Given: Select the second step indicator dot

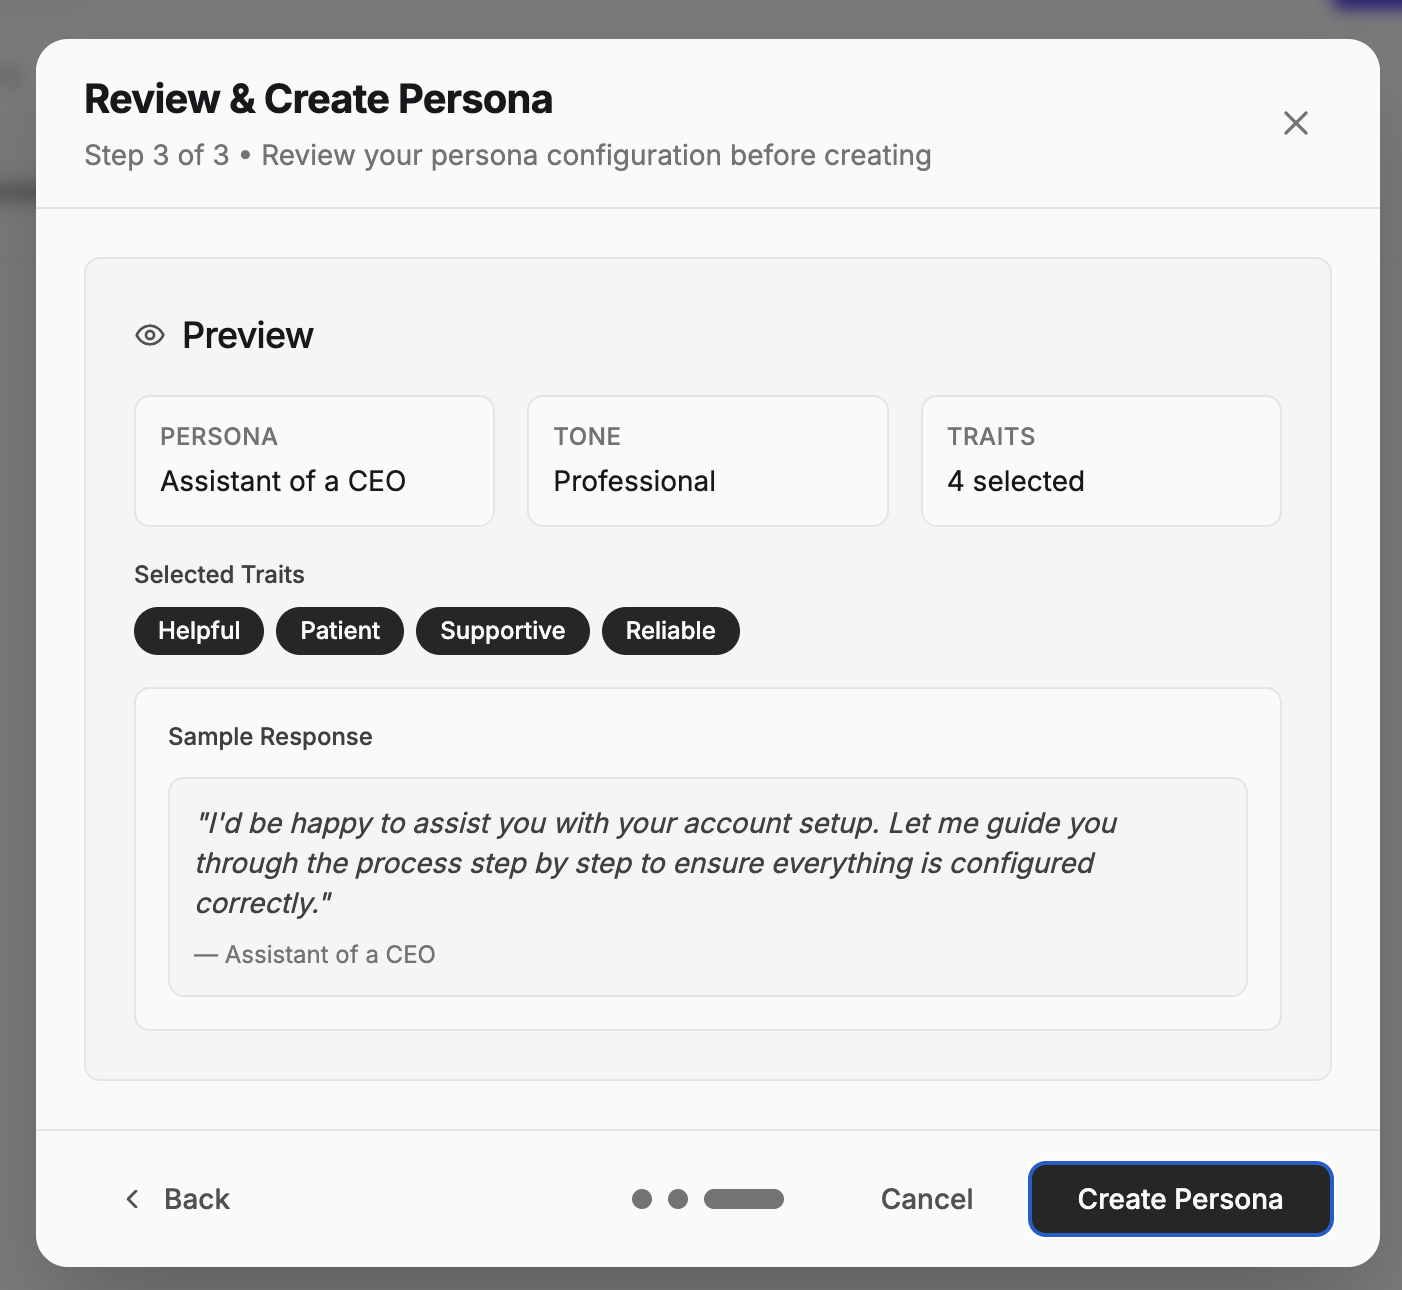Looking at the screenshot, I should 678,1198.
